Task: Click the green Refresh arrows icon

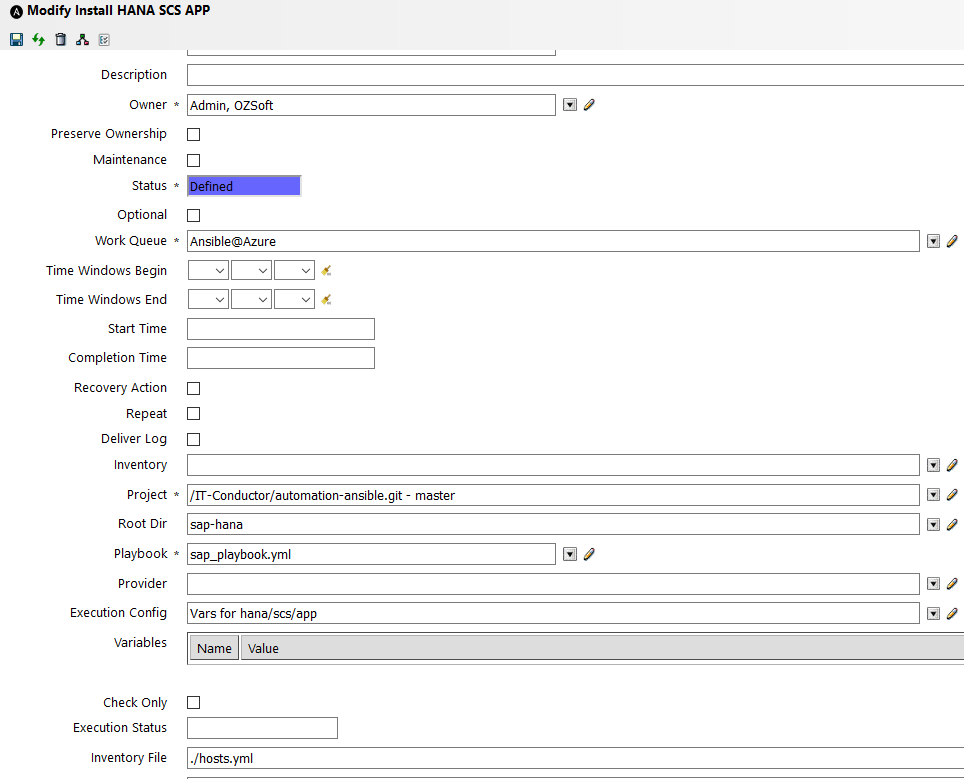Action: 39,40
